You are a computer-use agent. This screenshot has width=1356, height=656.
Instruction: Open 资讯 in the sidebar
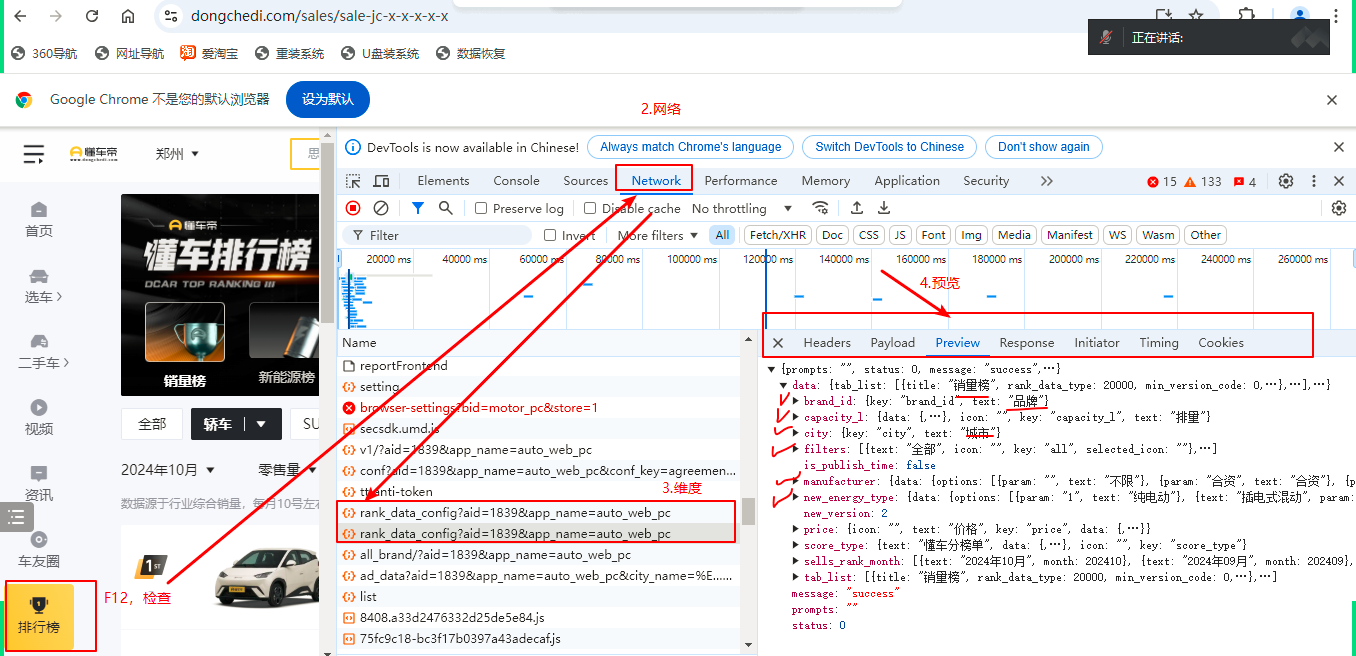coord(39,484)
